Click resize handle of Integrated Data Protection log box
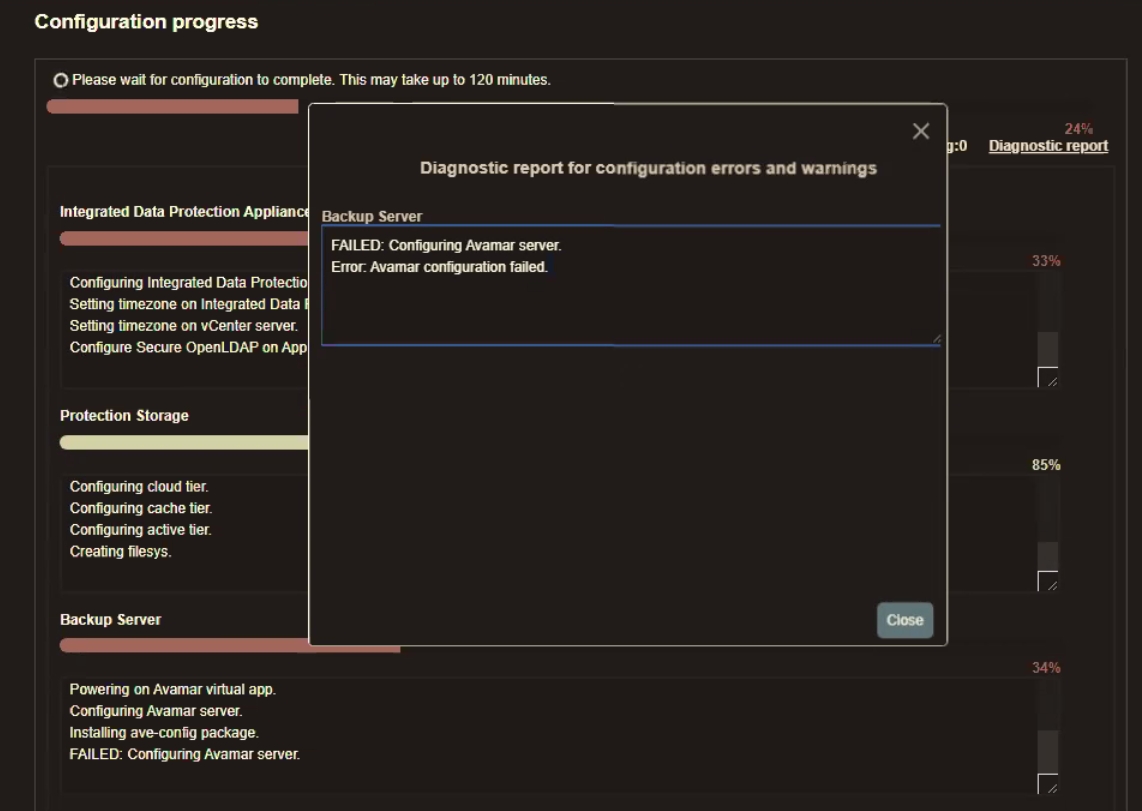The image size is (1142, 811). click(1048, 377)
